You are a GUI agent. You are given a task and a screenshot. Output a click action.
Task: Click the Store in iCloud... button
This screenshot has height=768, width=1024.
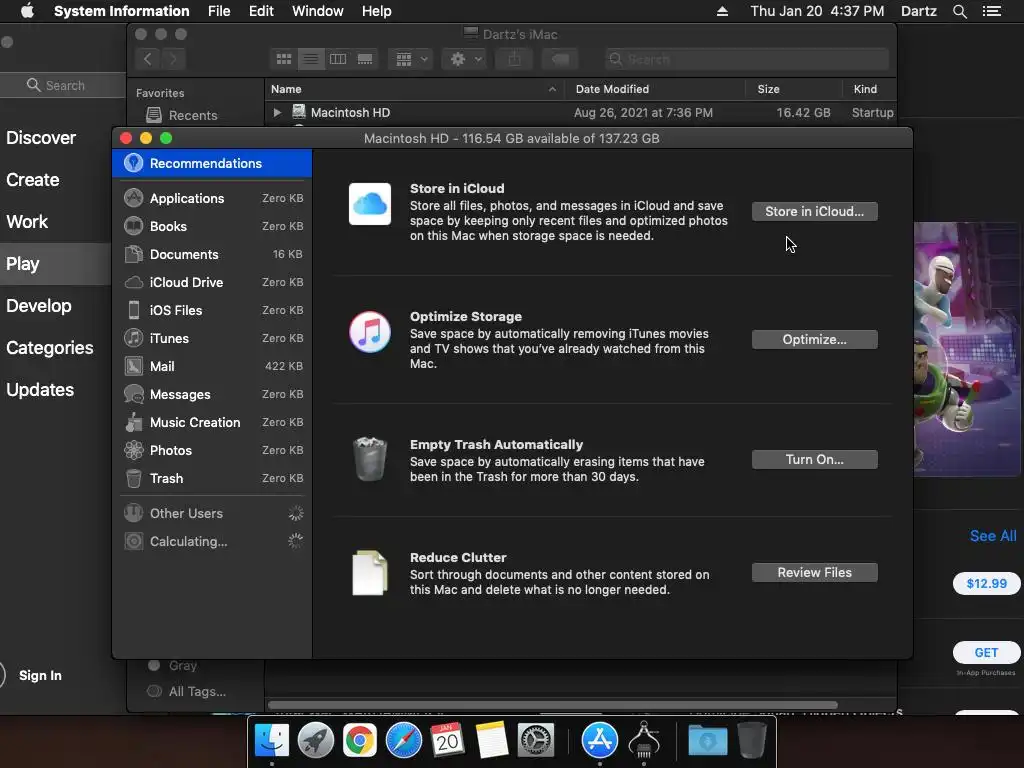(814, 212)
